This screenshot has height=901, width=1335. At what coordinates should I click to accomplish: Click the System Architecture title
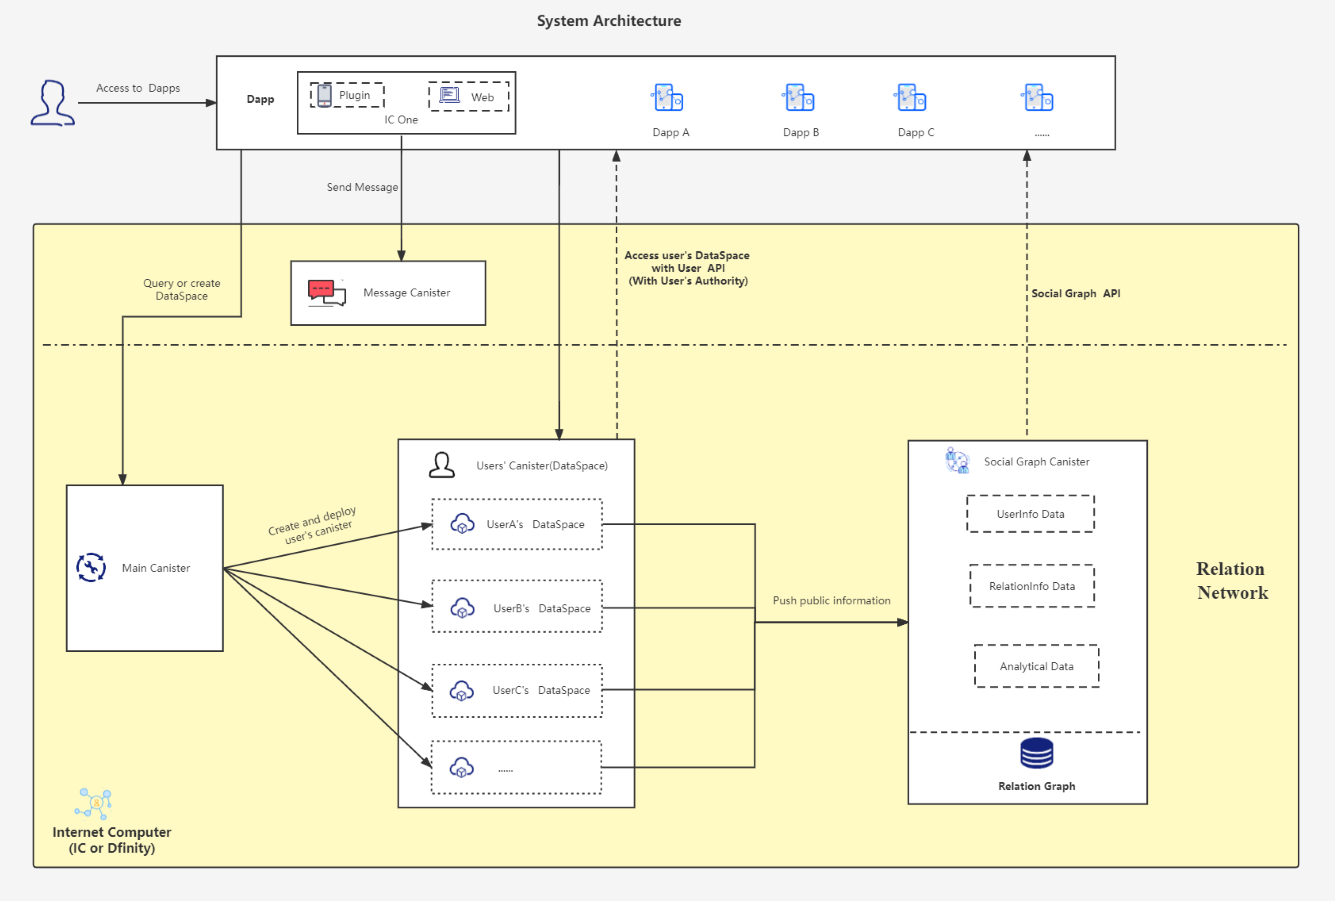click(609, 21)
